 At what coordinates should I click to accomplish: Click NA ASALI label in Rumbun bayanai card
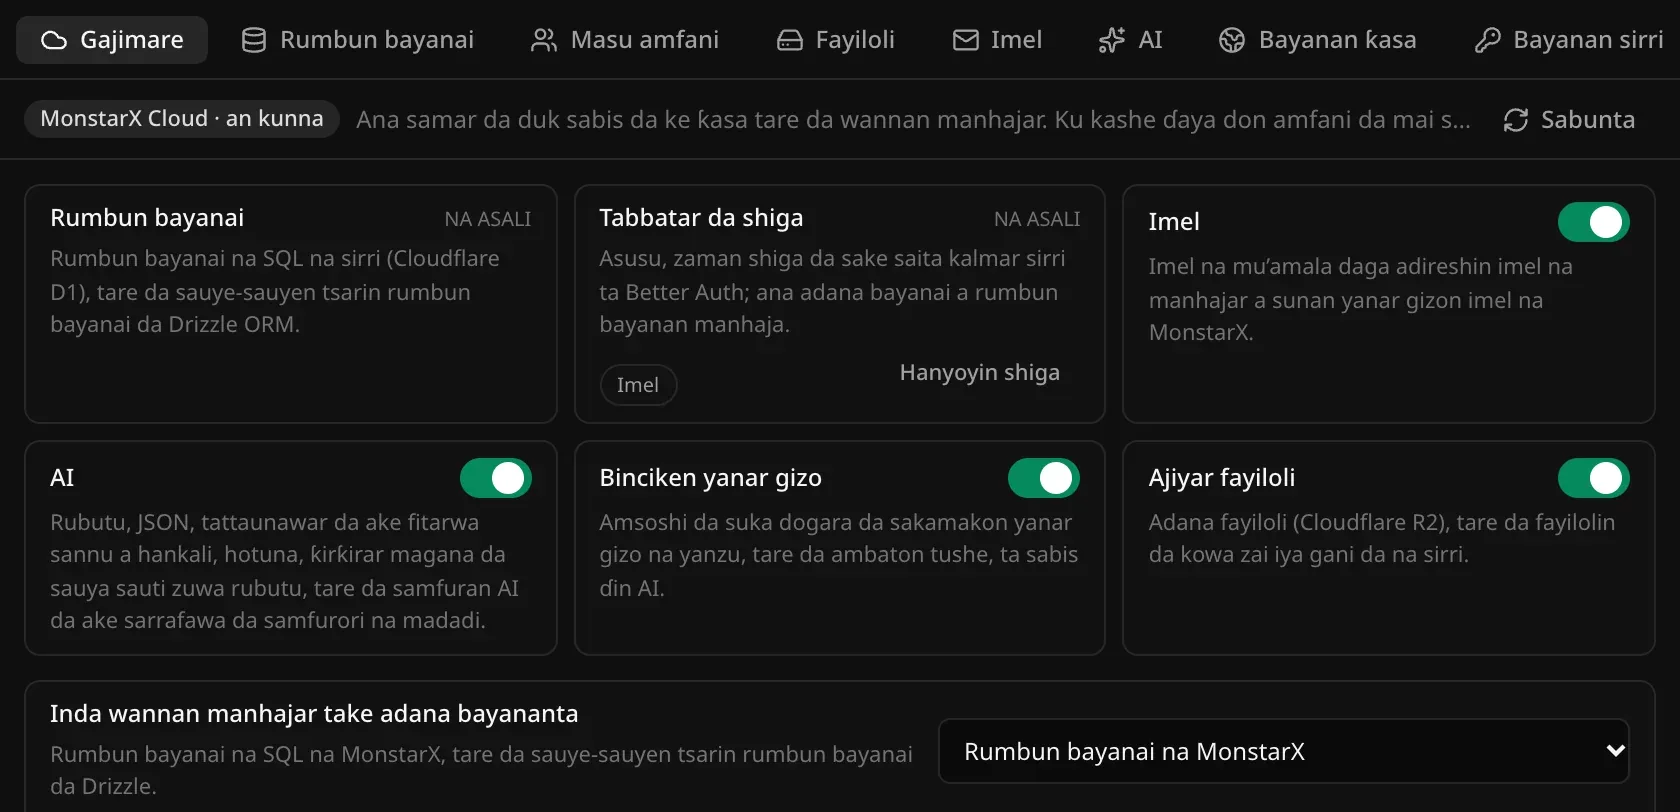pyautogui.click(x=488, y=219)
